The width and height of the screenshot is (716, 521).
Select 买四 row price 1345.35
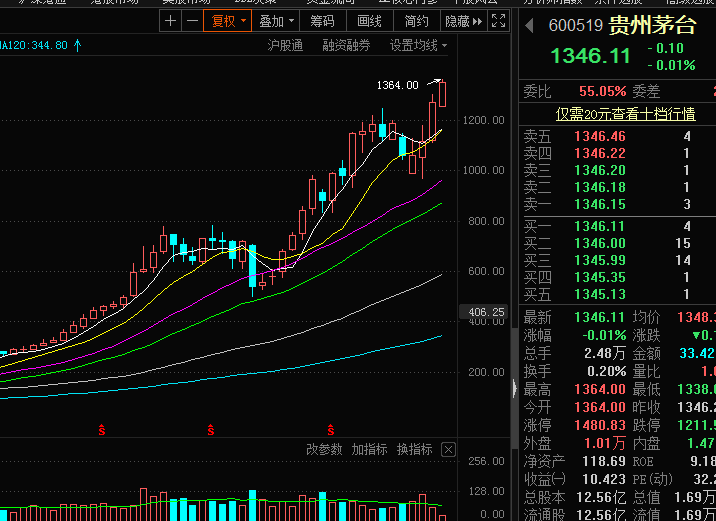(x=600, y=278)
